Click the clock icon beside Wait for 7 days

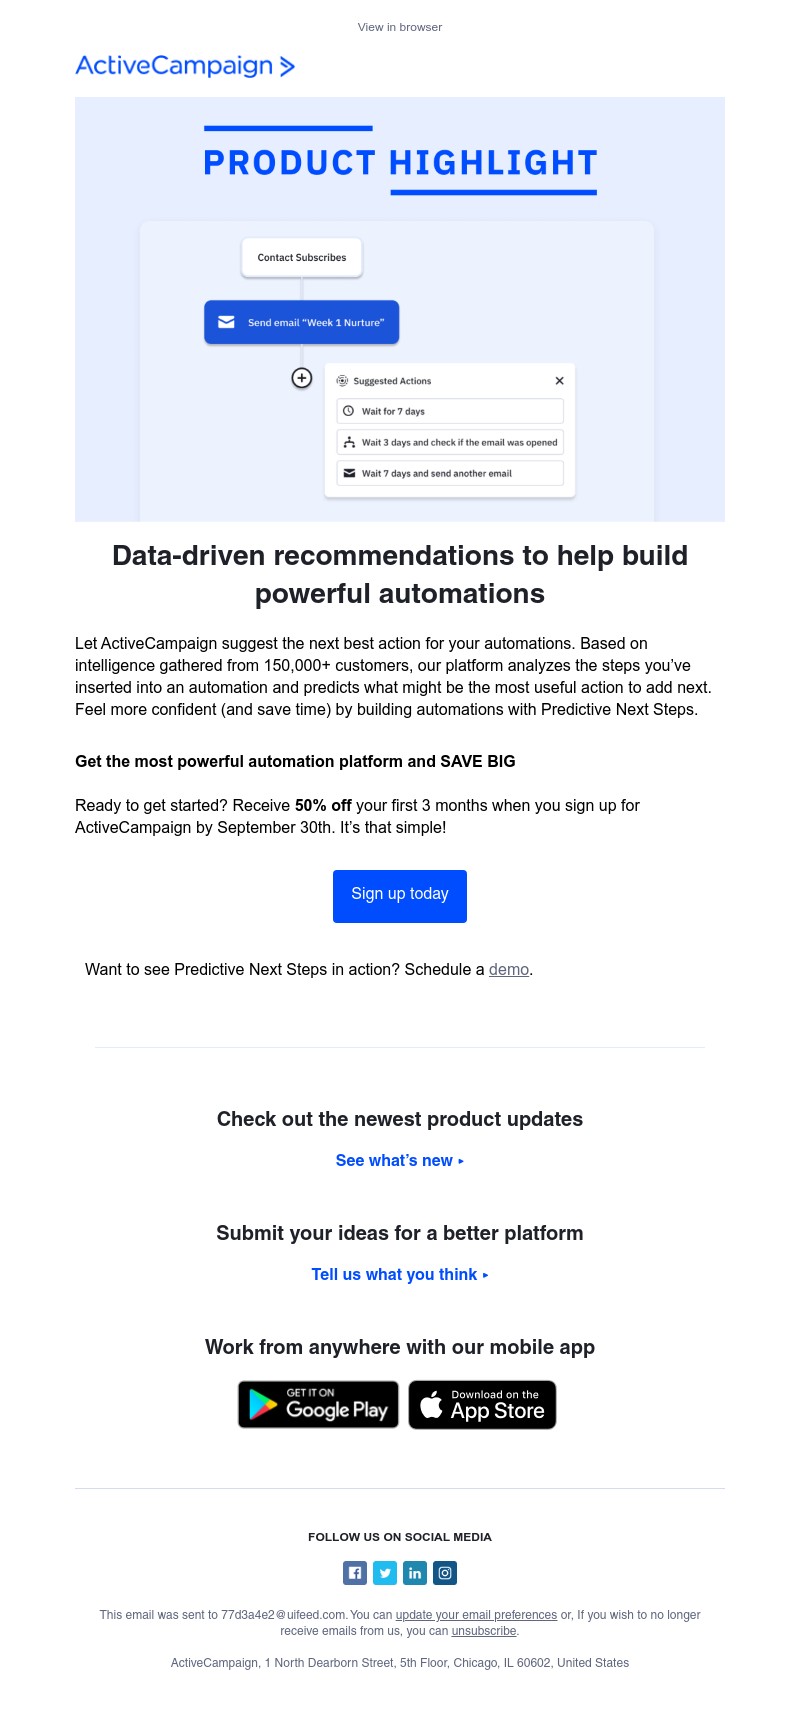(x=347, y=411)
